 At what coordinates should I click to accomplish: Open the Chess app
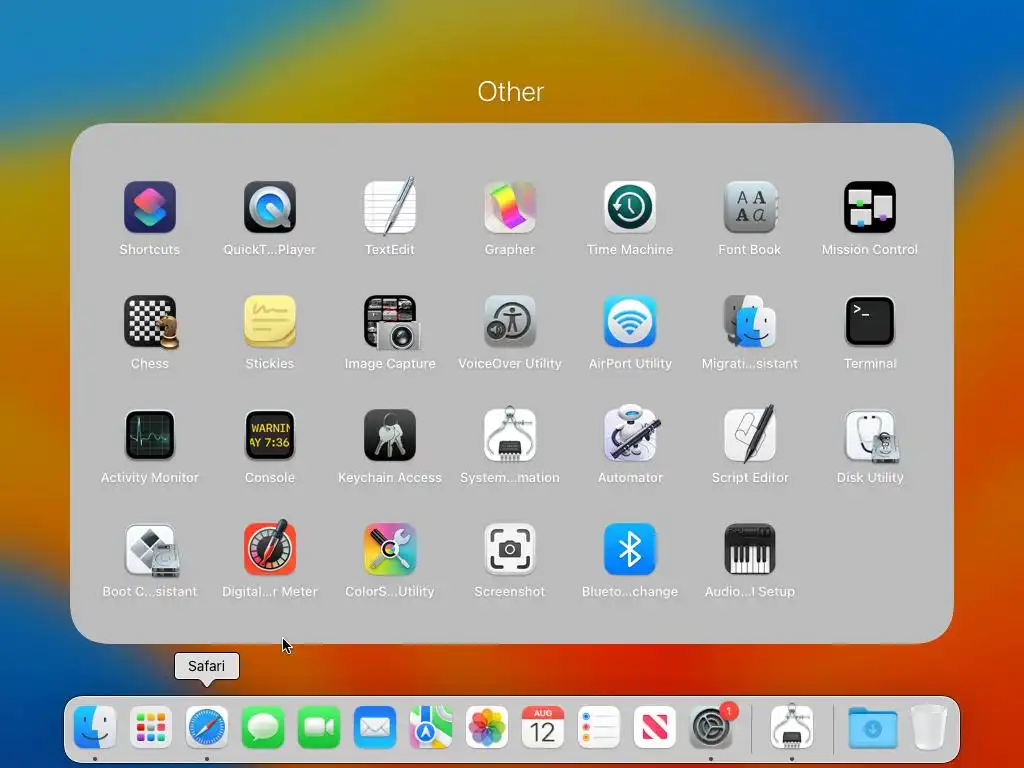tap(150, 321)
